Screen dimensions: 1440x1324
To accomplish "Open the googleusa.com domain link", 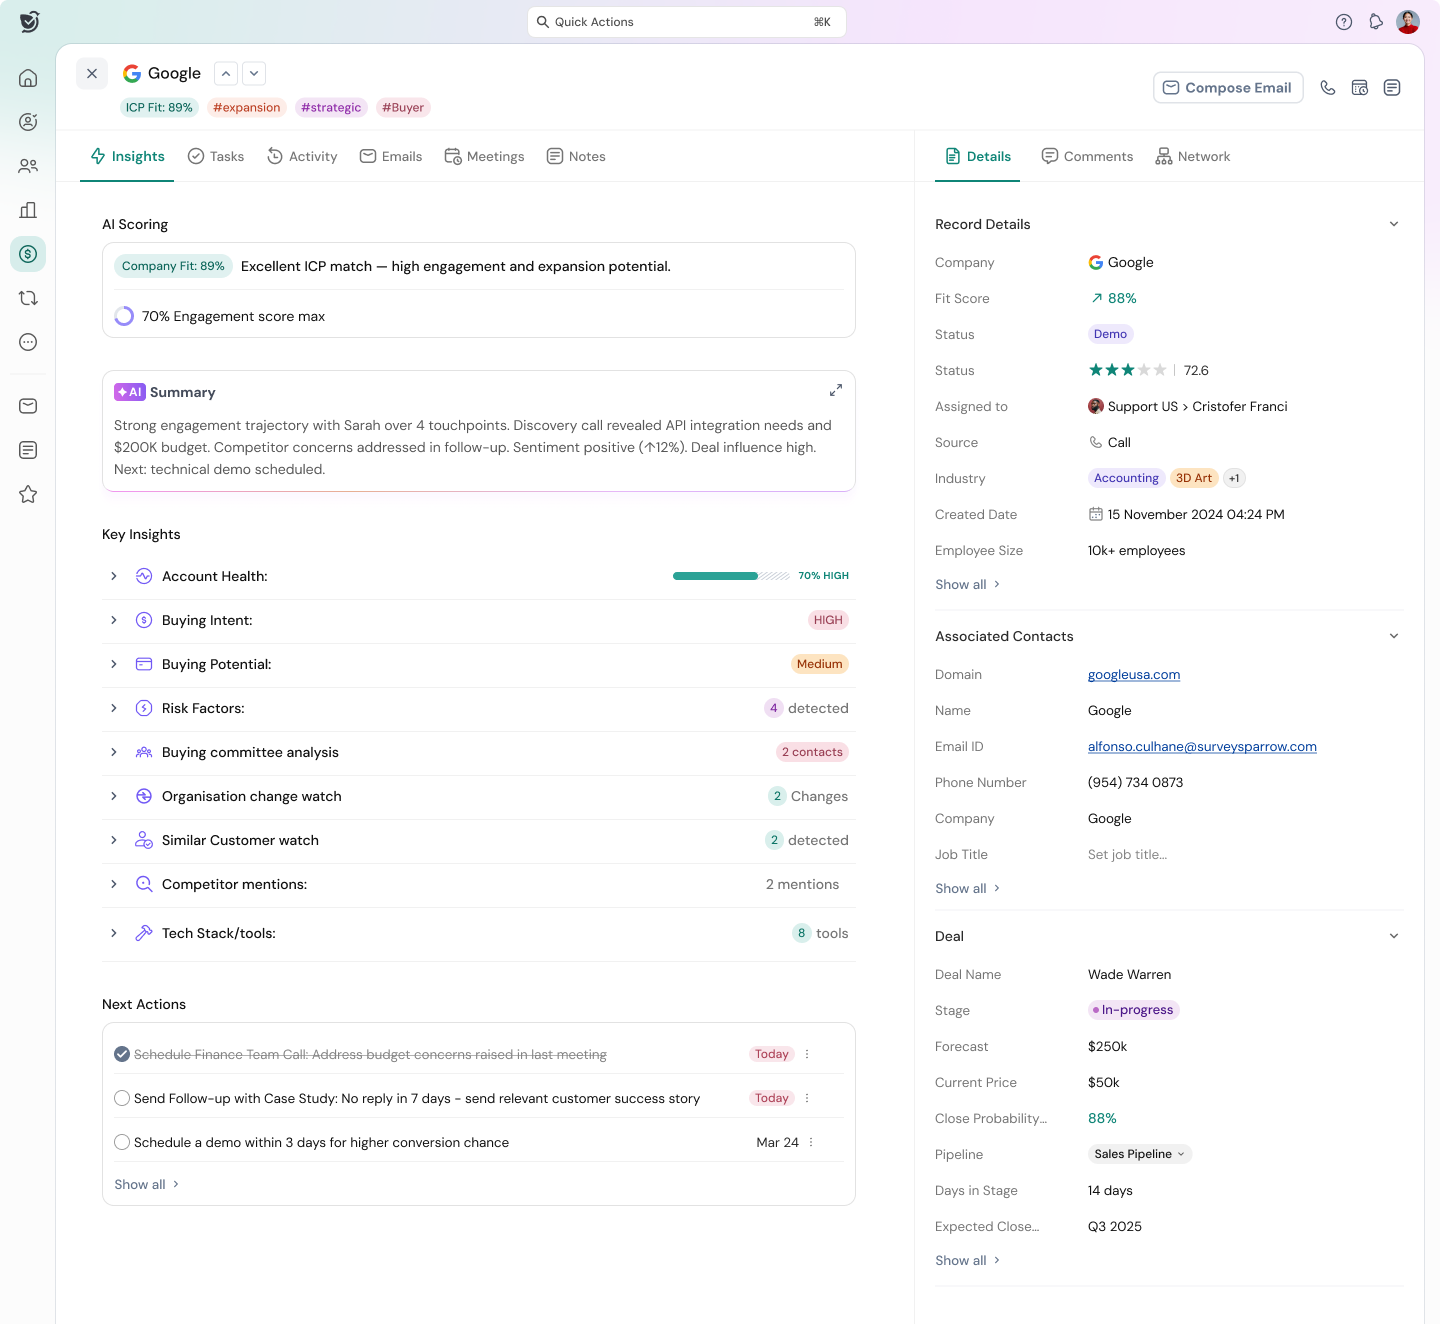I will click(x=1134, y=675).
